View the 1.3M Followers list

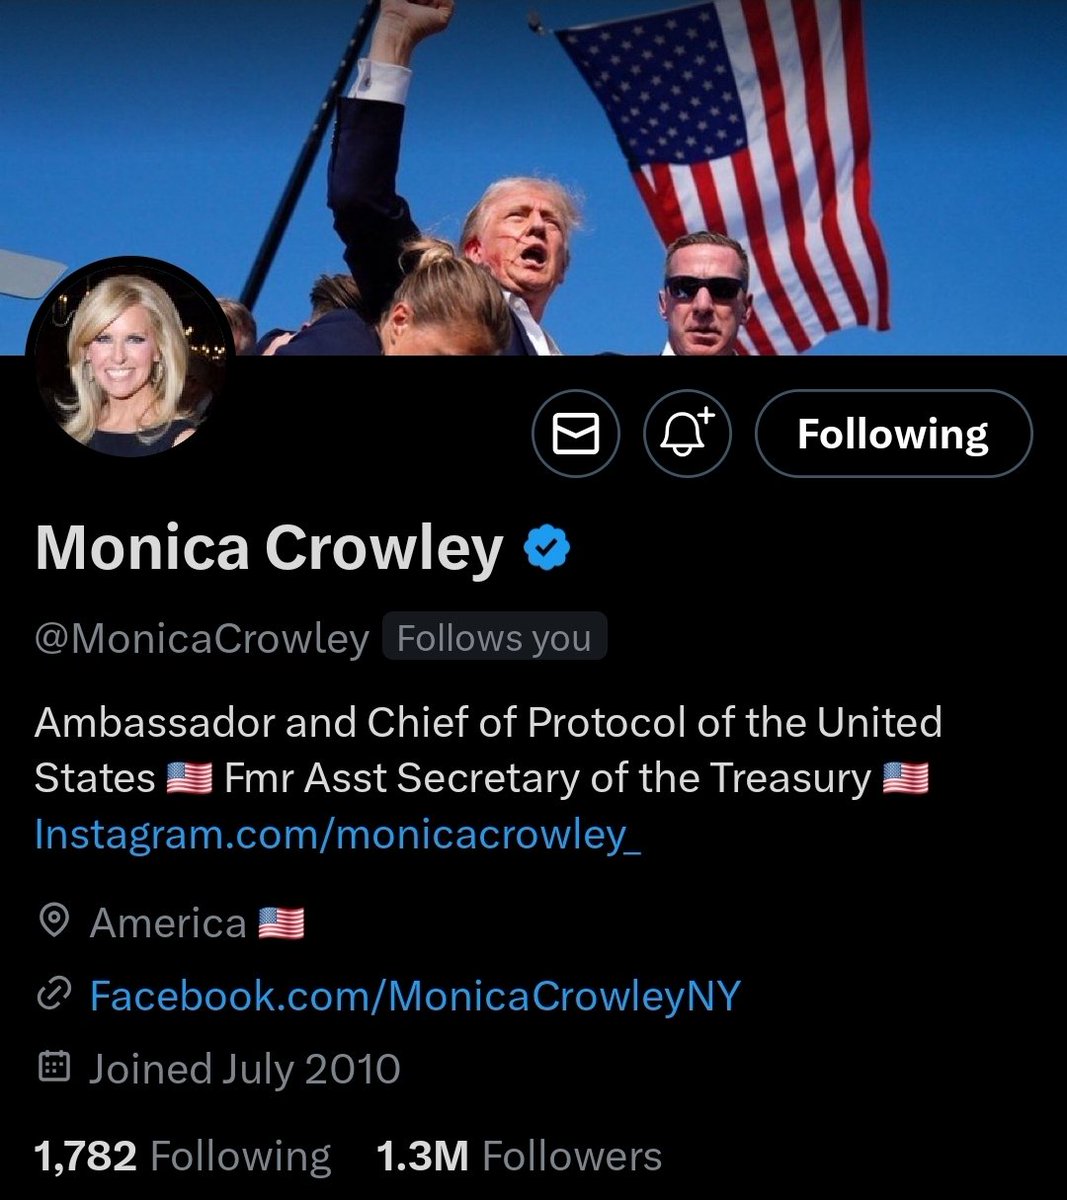coord(519,1156)
